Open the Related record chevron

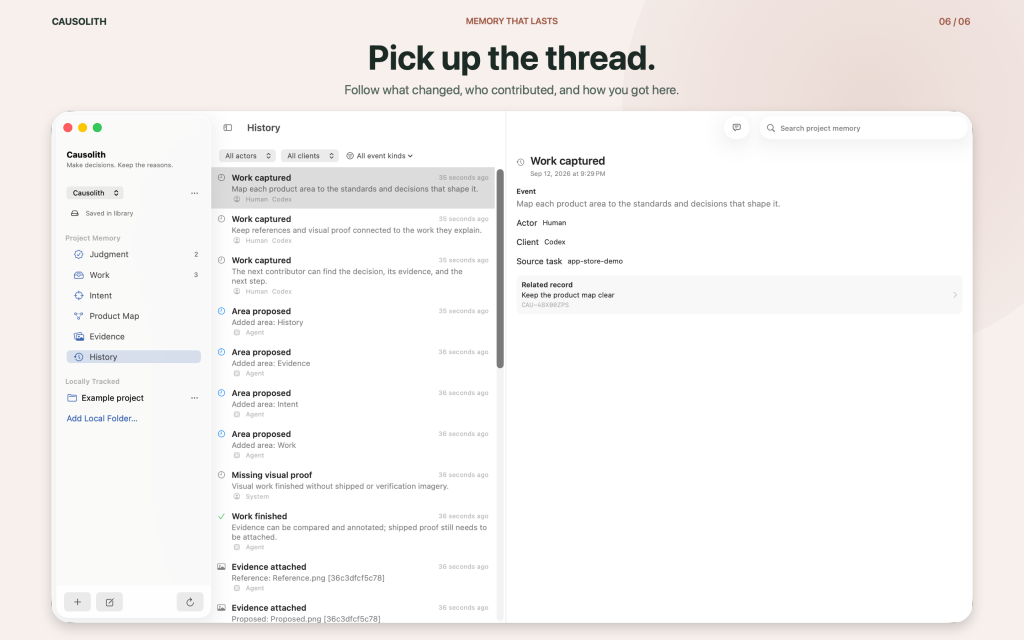955,295
